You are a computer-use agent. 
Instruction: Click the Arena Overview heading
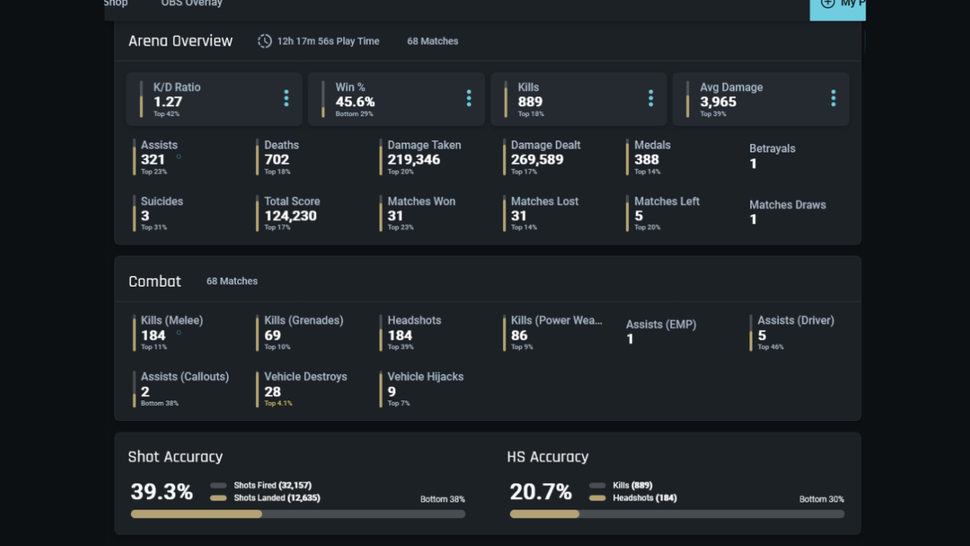(181, 41)
